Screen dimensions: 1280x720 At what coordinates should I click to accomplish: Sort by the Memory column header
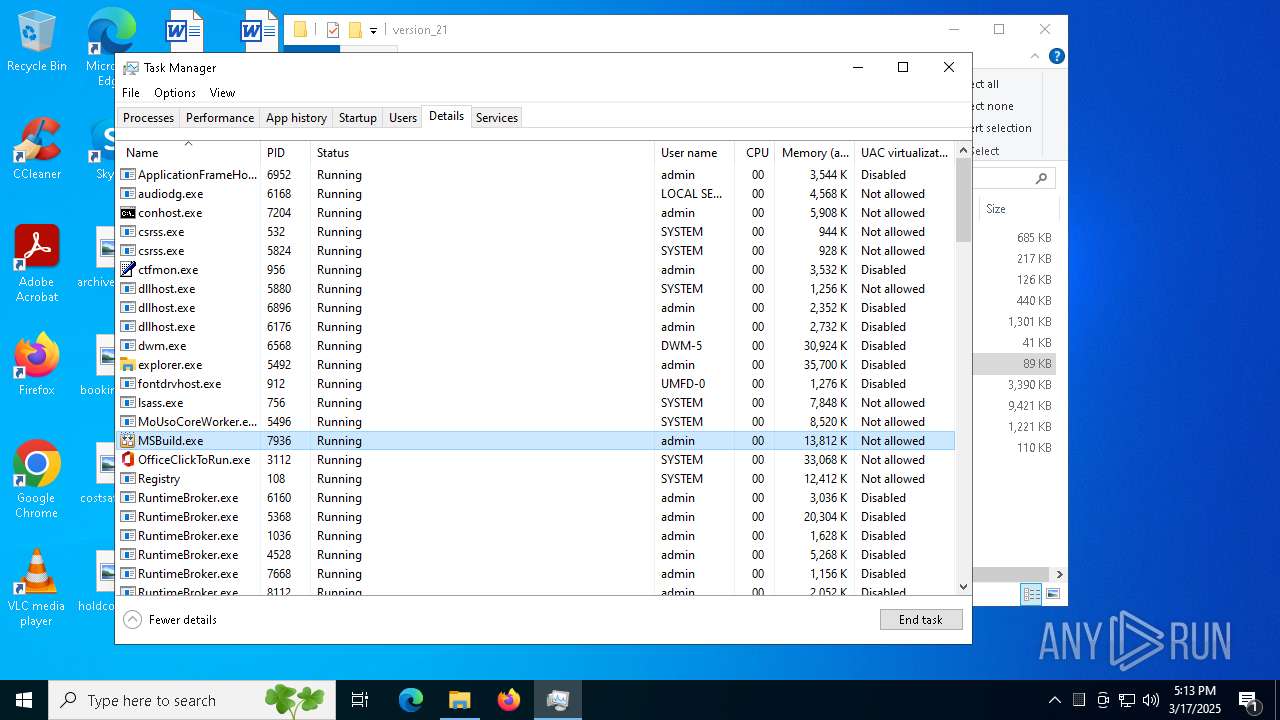(x=814, y=153)
